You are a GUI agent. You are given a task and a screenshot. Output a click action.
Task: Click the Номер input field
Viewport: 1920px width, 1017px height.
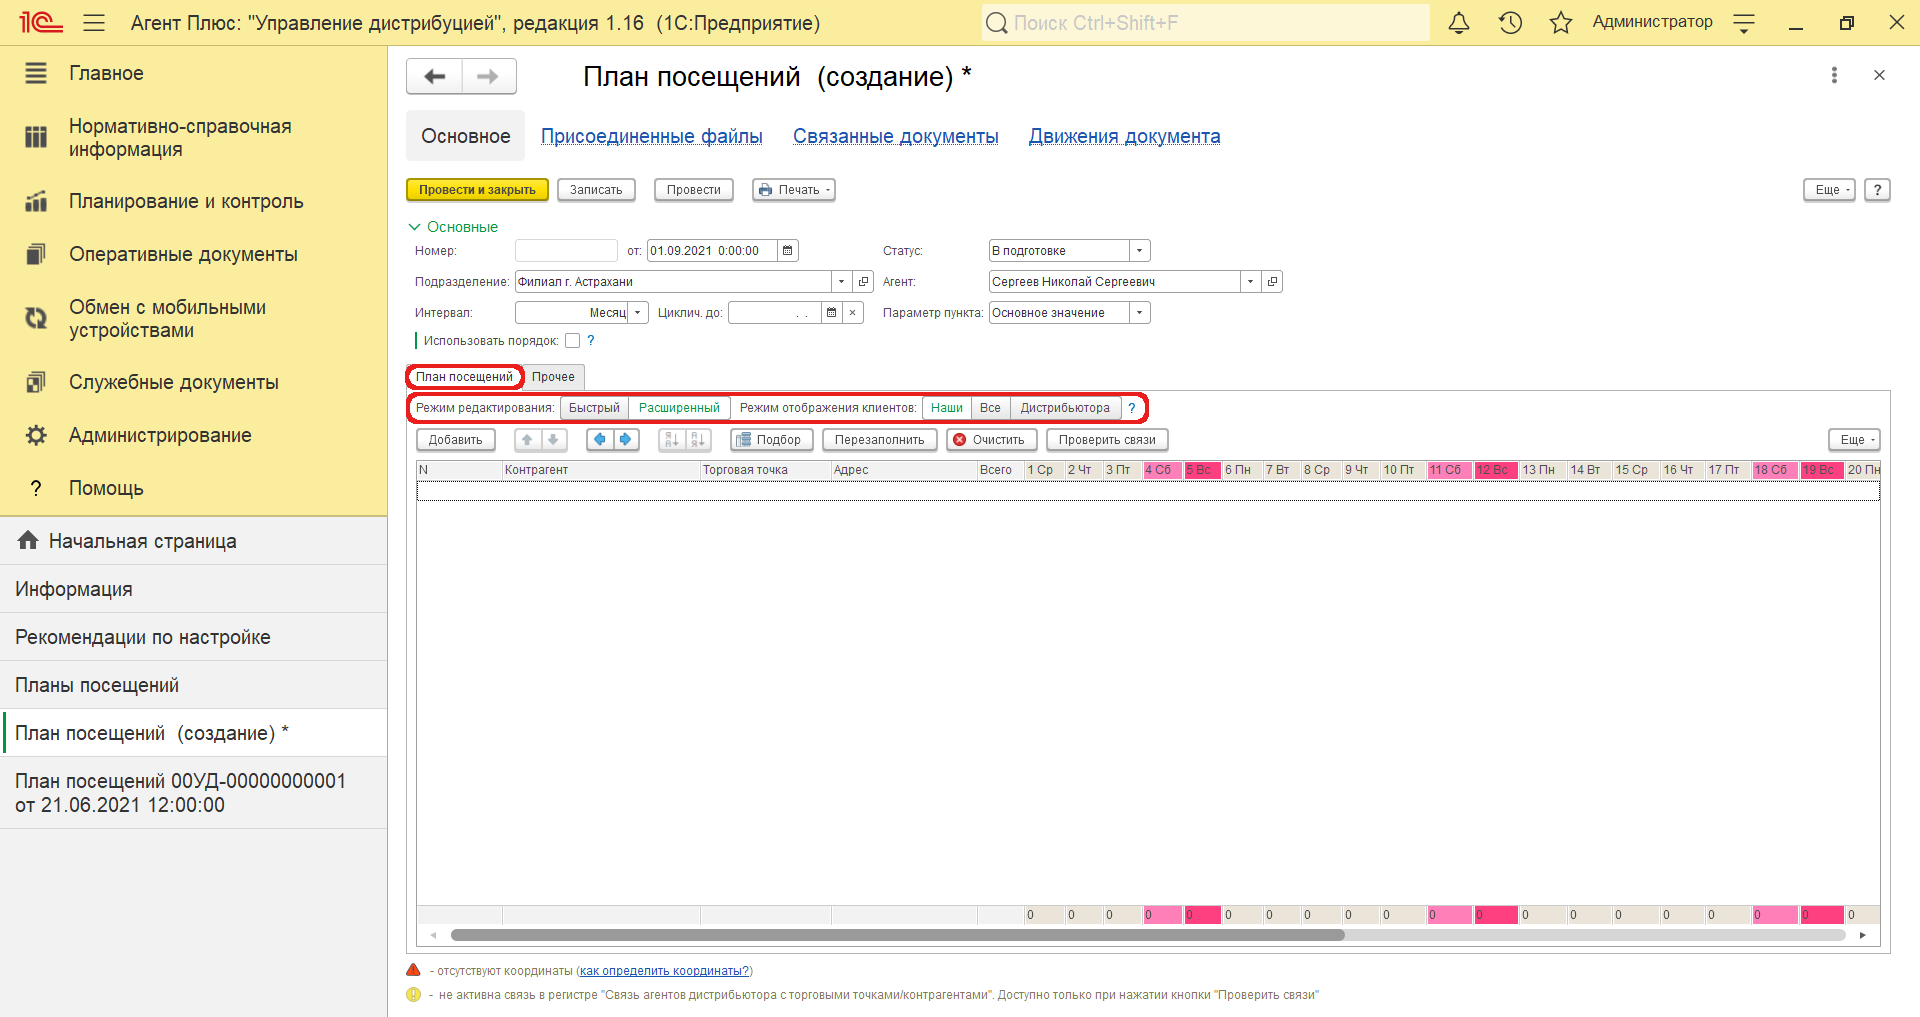566,251
